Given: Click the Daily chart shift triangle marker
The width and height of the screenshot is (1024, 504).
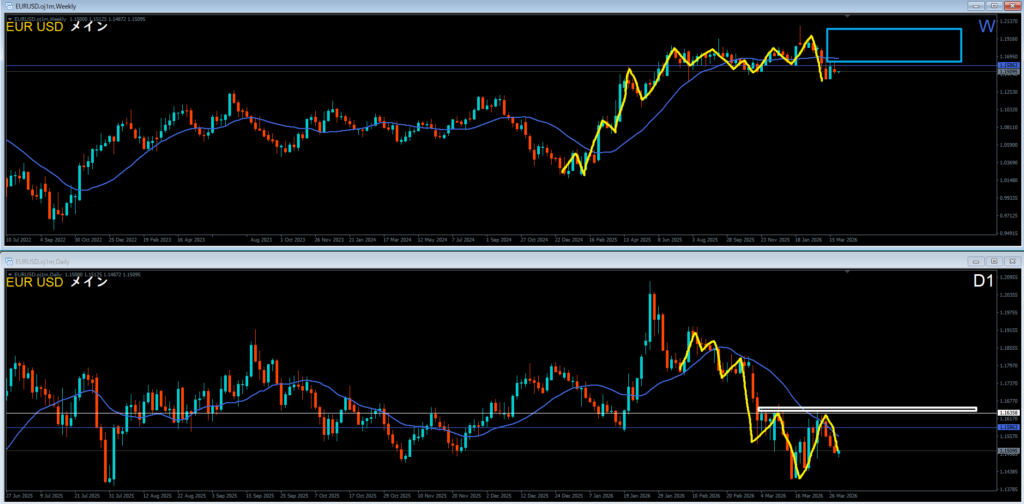Looking at the screenshot, I should pyautogui.click(x=848, y=271).
